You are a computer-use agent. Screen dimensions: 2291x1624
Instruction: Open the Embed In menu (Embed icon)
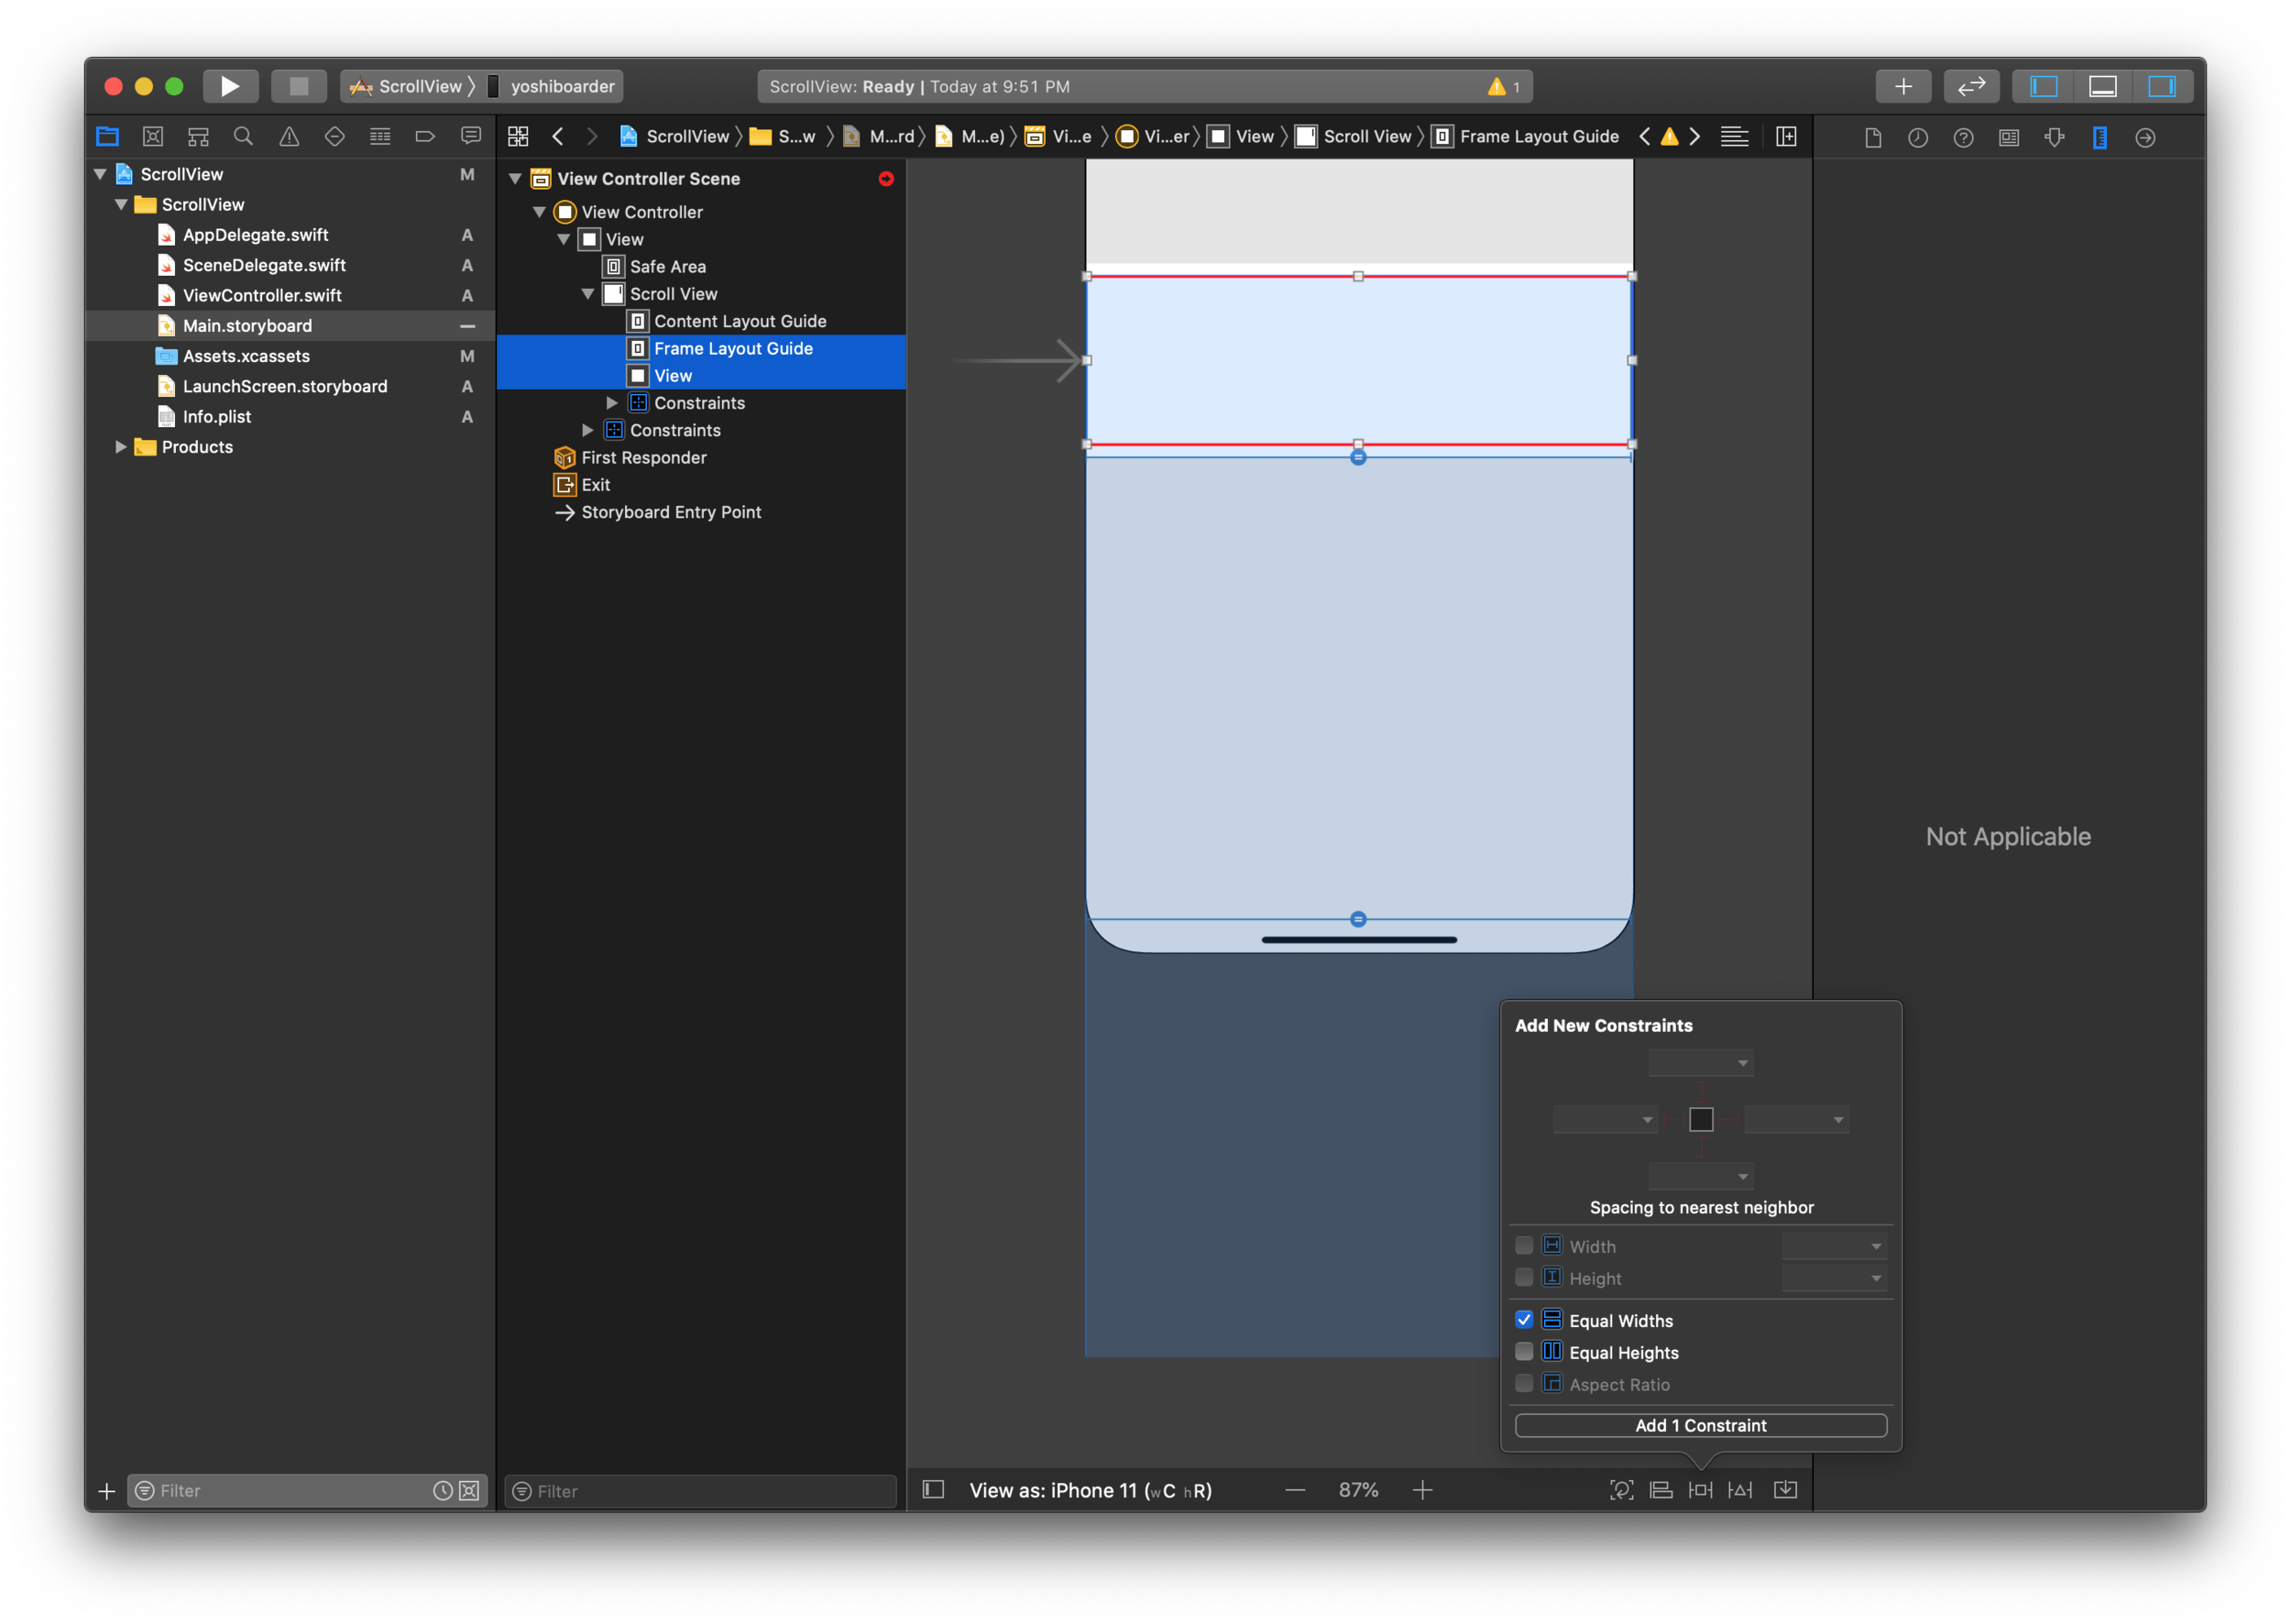coord(1787,1490)
